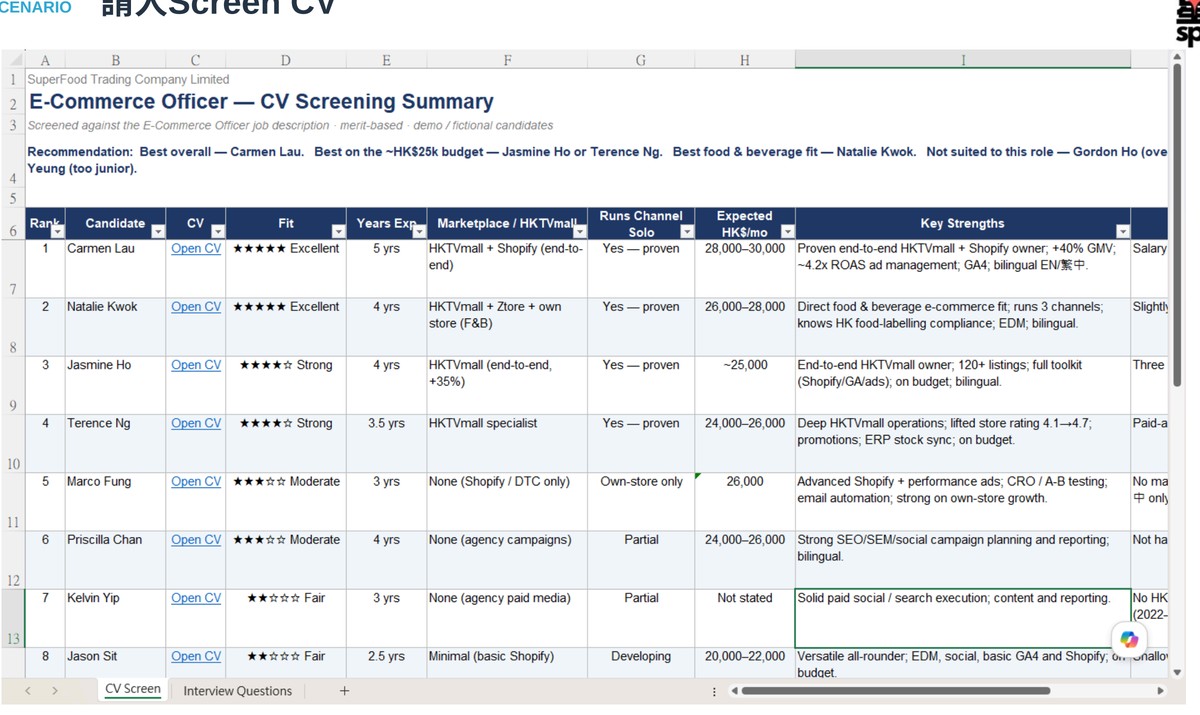Viewport: 1200px width, 715px height.
Task: Click the vertical scrollbar thumb
Action: click(x=1176, y=223)
